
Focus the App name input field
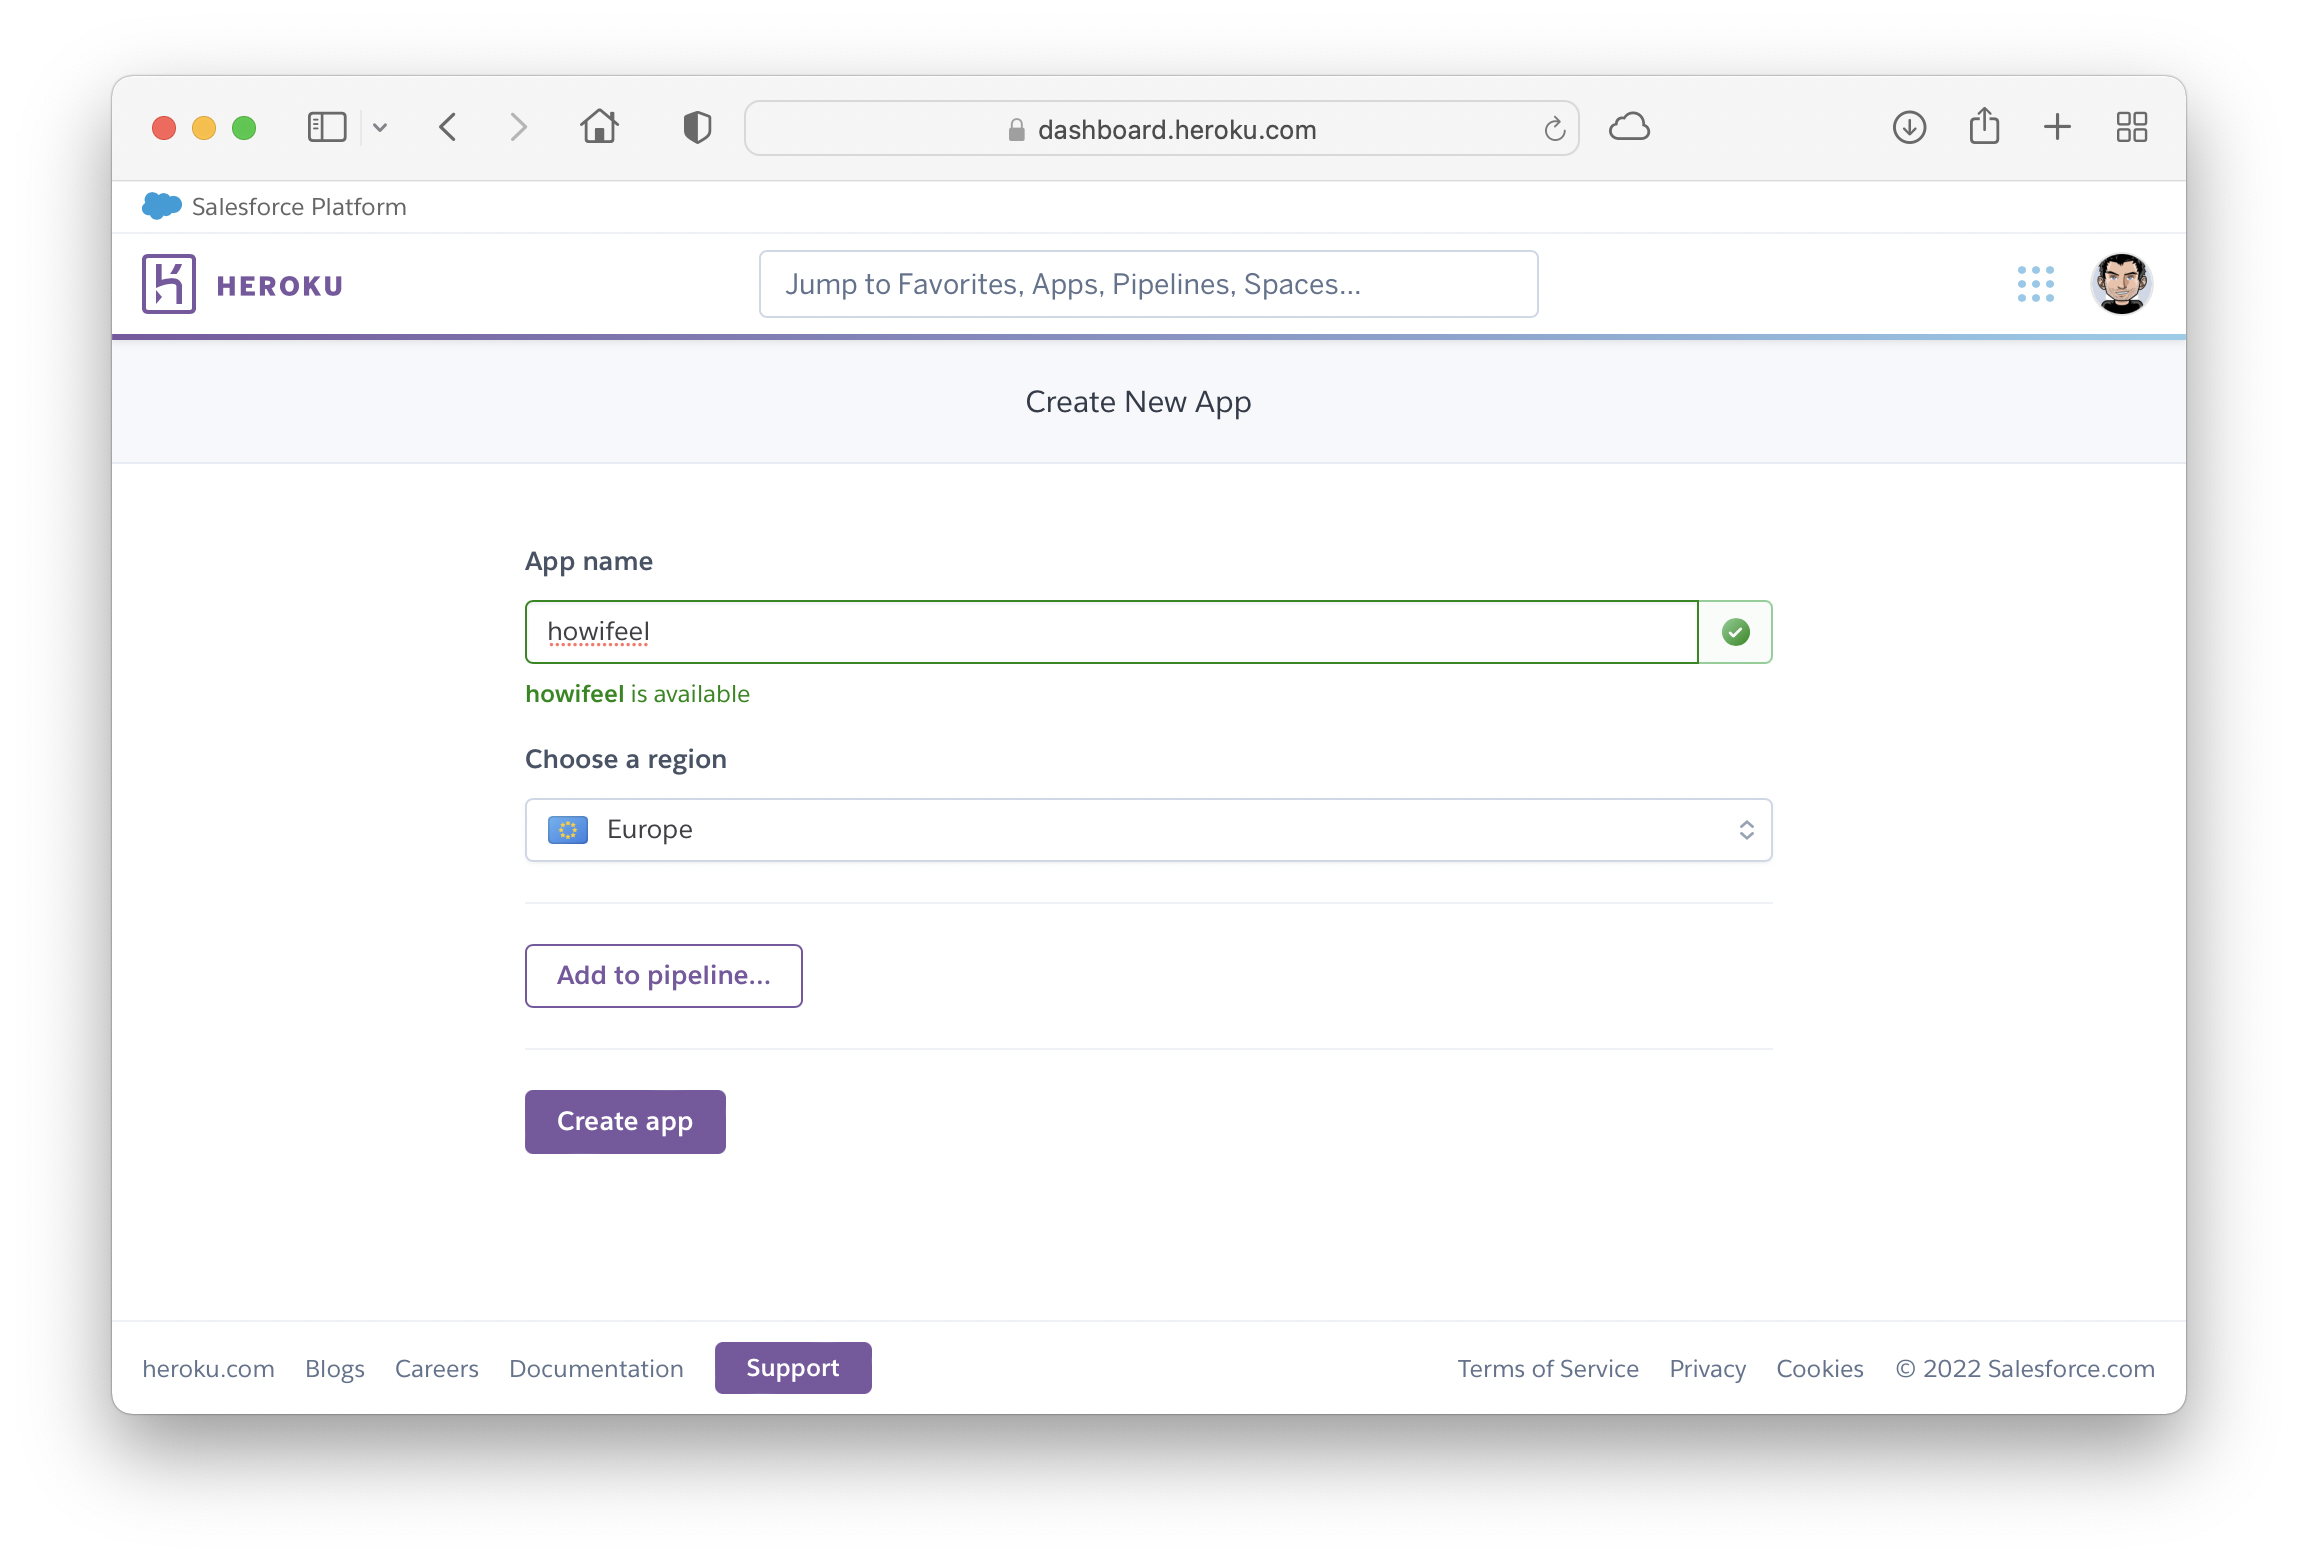pos(1110,632)
